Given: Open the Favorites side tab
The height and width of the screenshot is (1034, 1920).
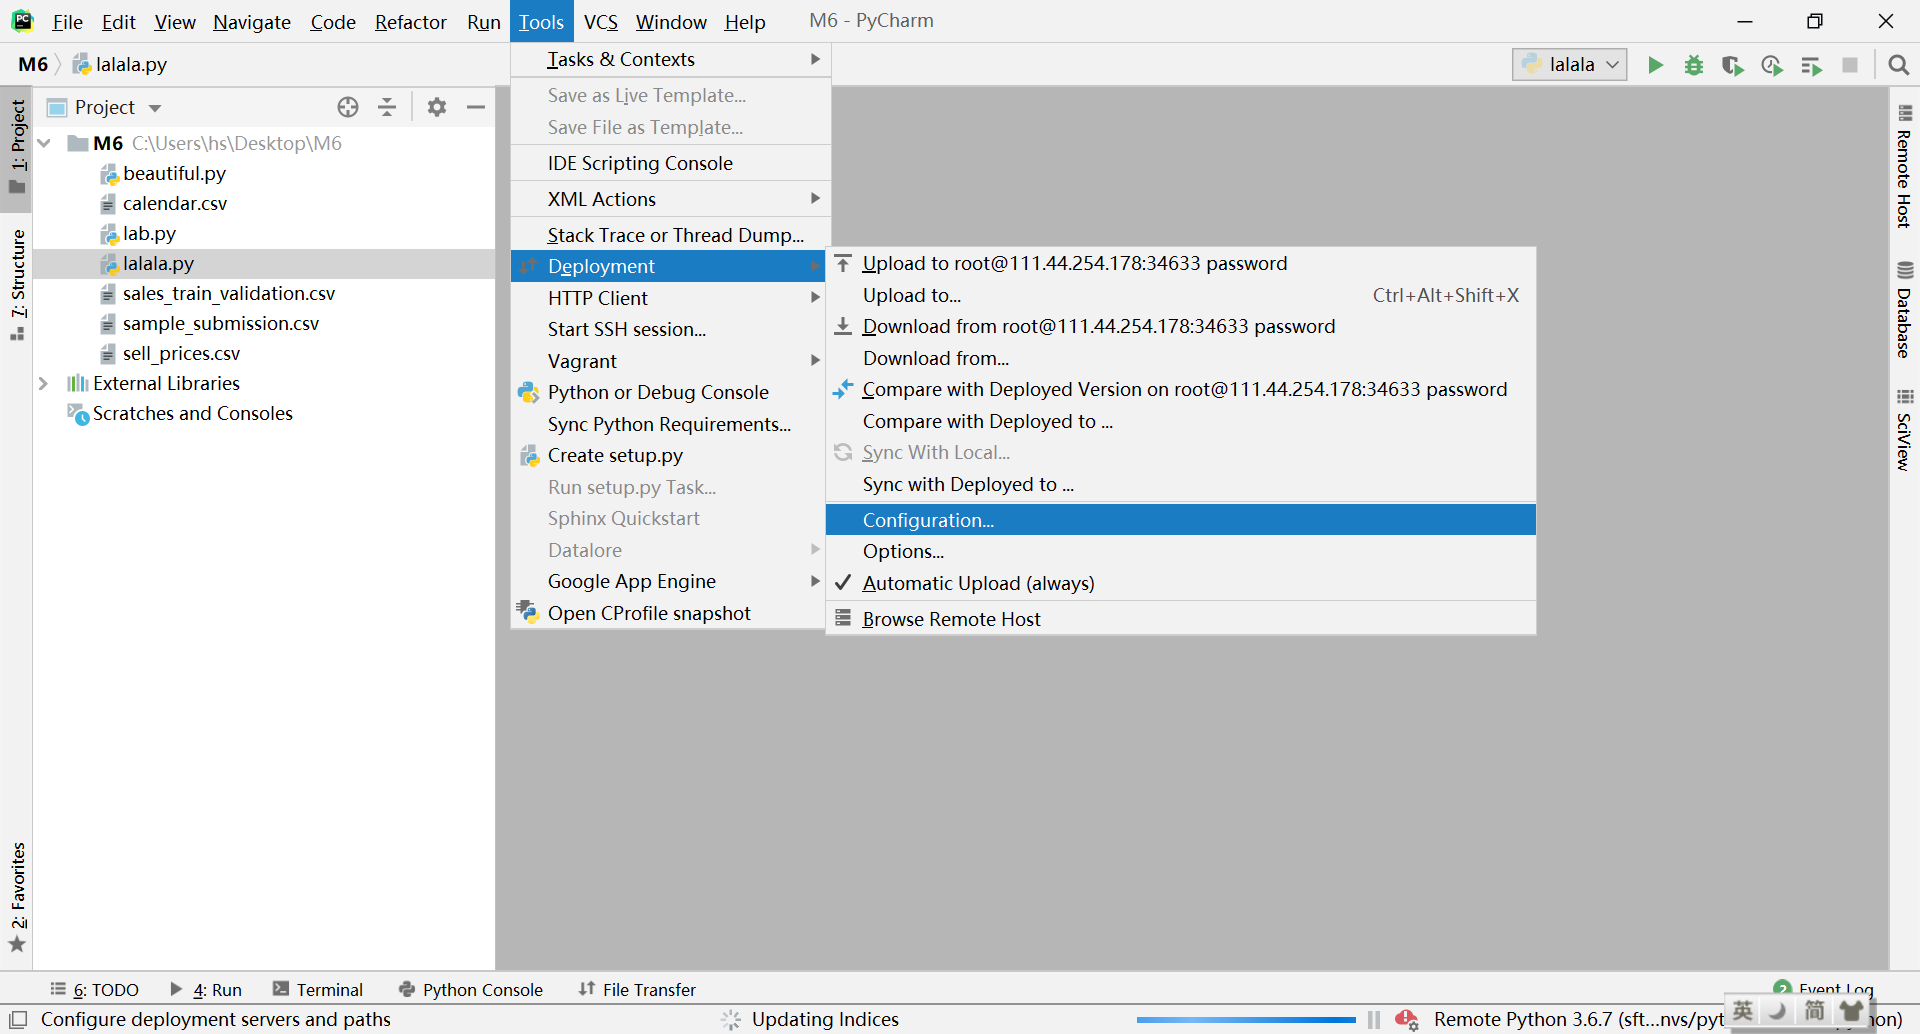Looking at the screenshot, I should (x=17, y=898).
